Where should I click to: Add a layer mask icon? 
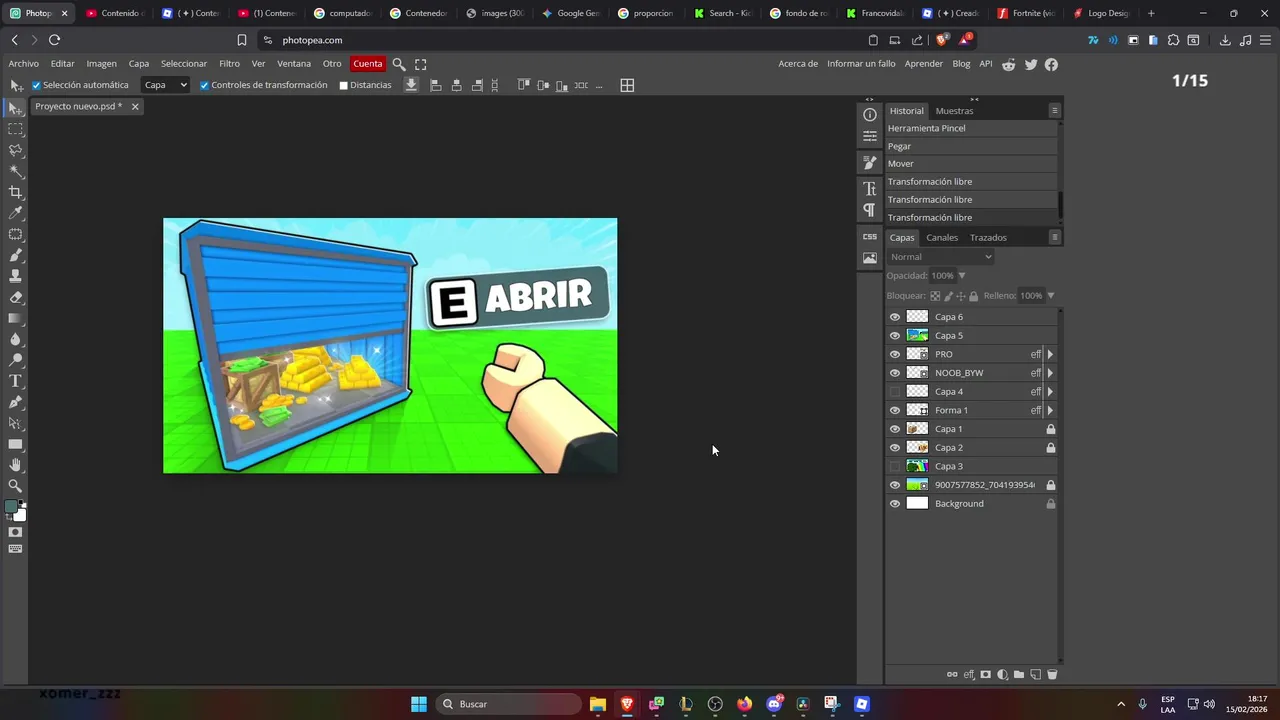(x=986, y=675)
